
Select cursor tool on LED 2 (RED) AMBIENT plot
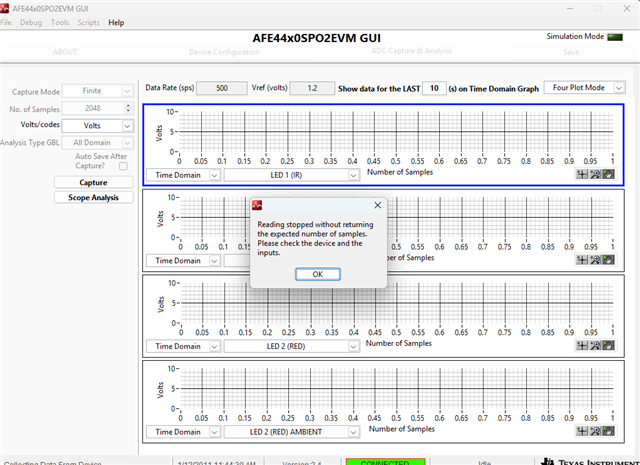tap(582, 431)
